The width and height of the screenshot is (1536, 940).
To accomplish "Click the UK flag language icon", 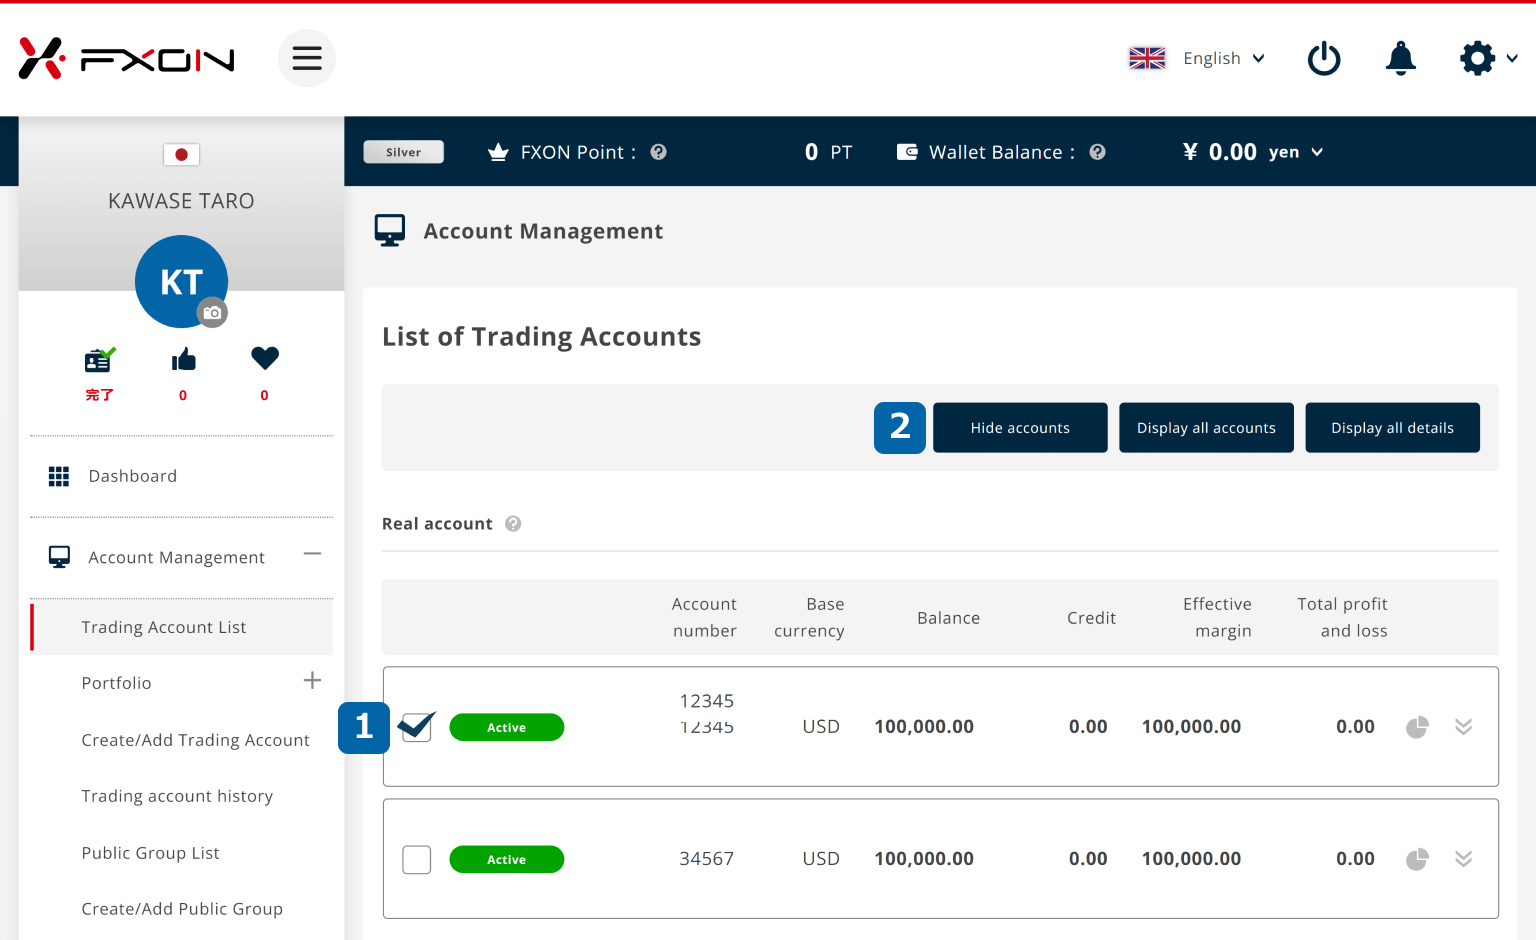I will pyautogui.click(x=1147, y=58).
